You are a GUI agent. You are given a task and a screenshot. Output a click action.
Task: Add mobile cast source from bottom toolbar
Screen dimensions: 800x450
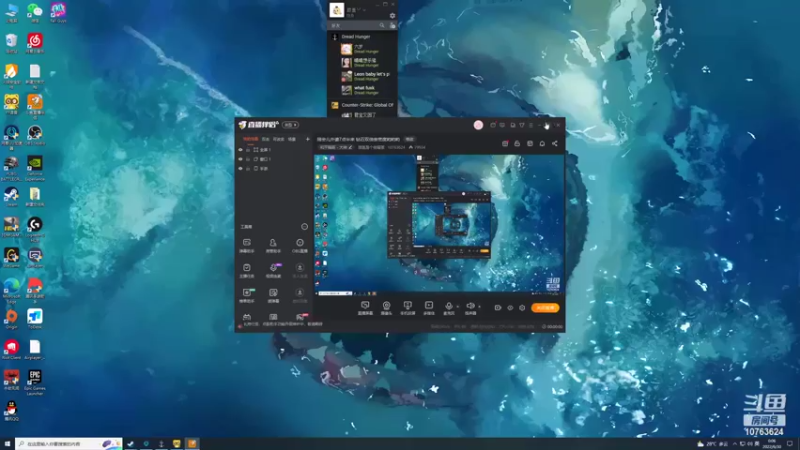(x=408, y=308)
